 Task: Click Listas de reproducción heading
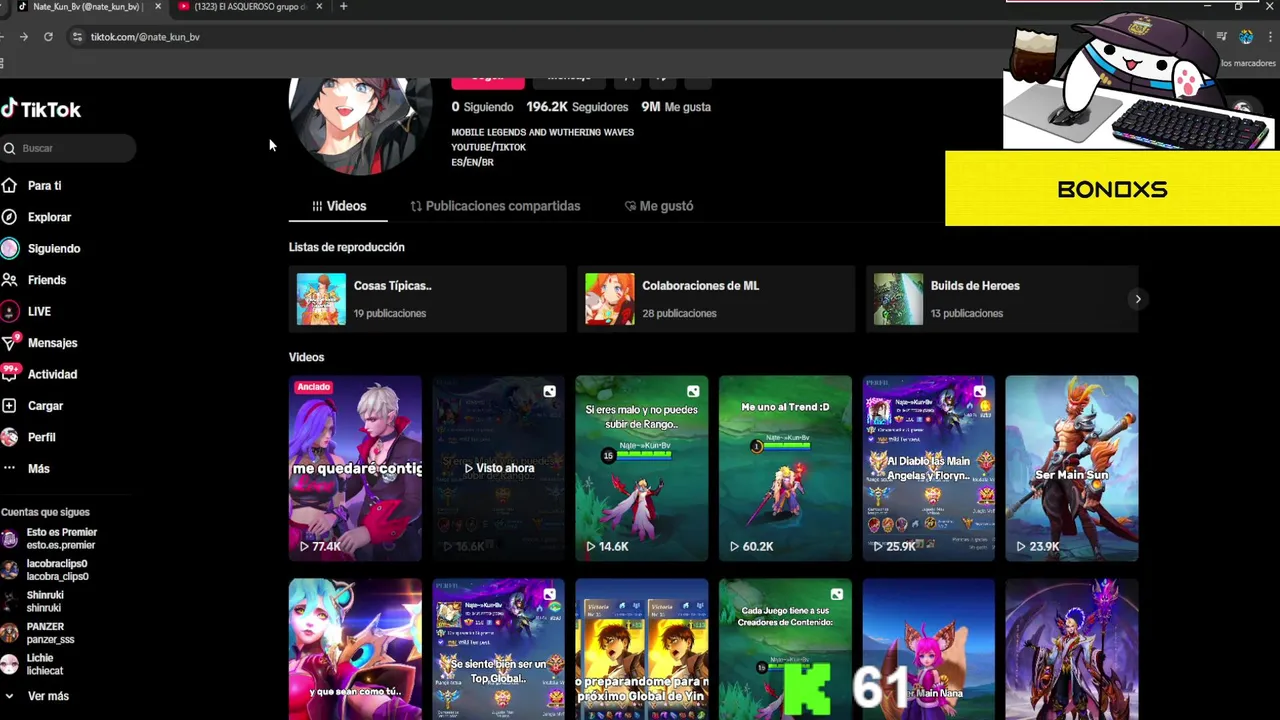tap(347, 247)
